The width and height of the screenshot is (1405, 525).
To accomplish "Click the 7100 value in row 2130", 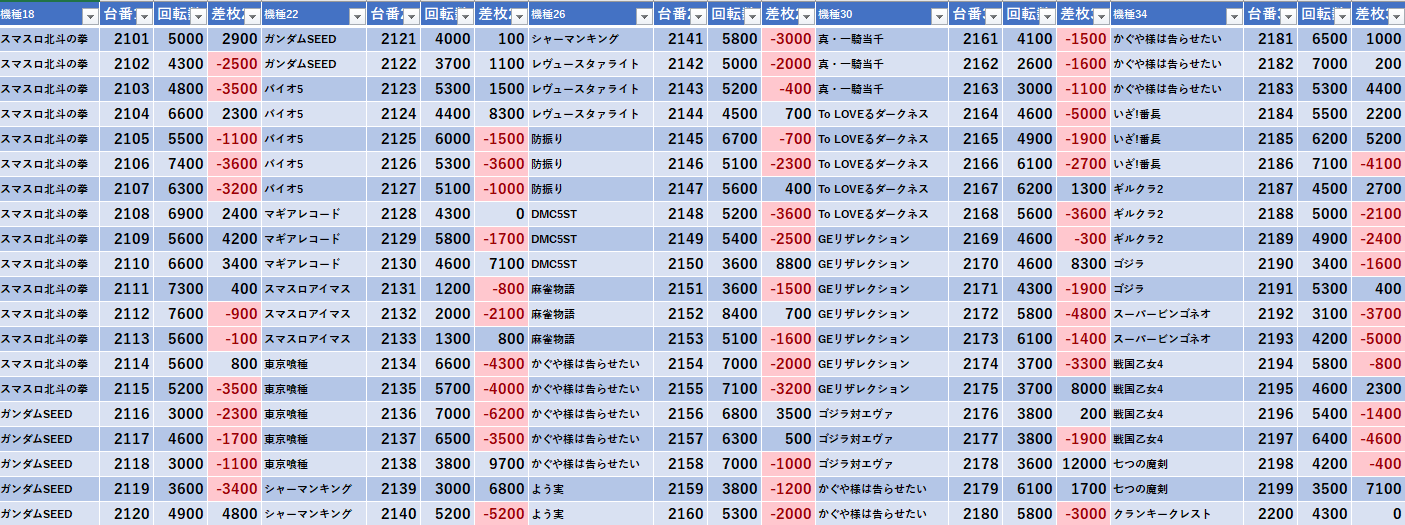I will tap(502, 264).
